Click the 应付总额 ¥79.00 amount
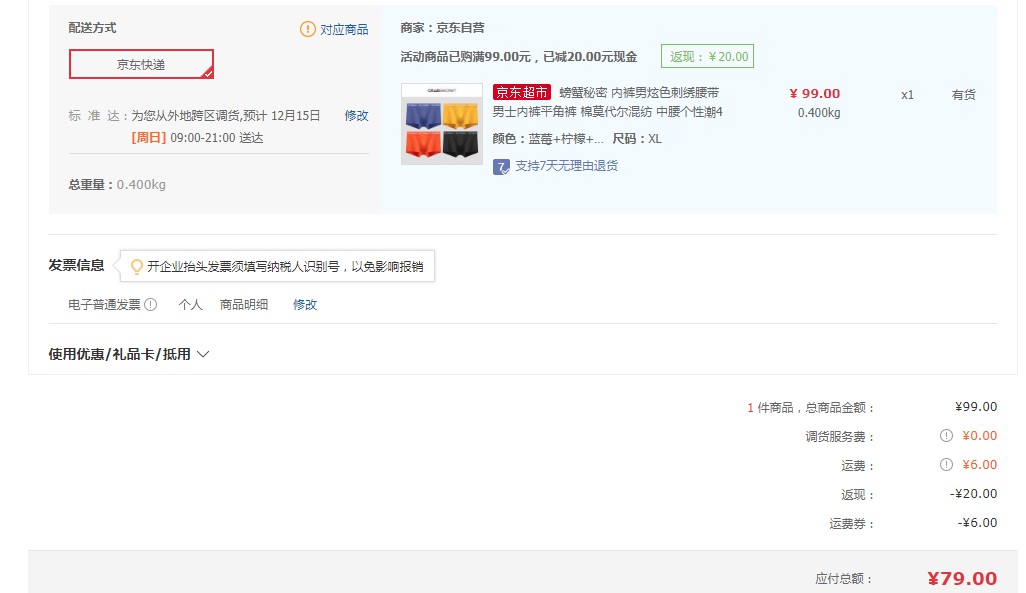The height and width of the screenshot is (593, 1026). pos(962,579)
